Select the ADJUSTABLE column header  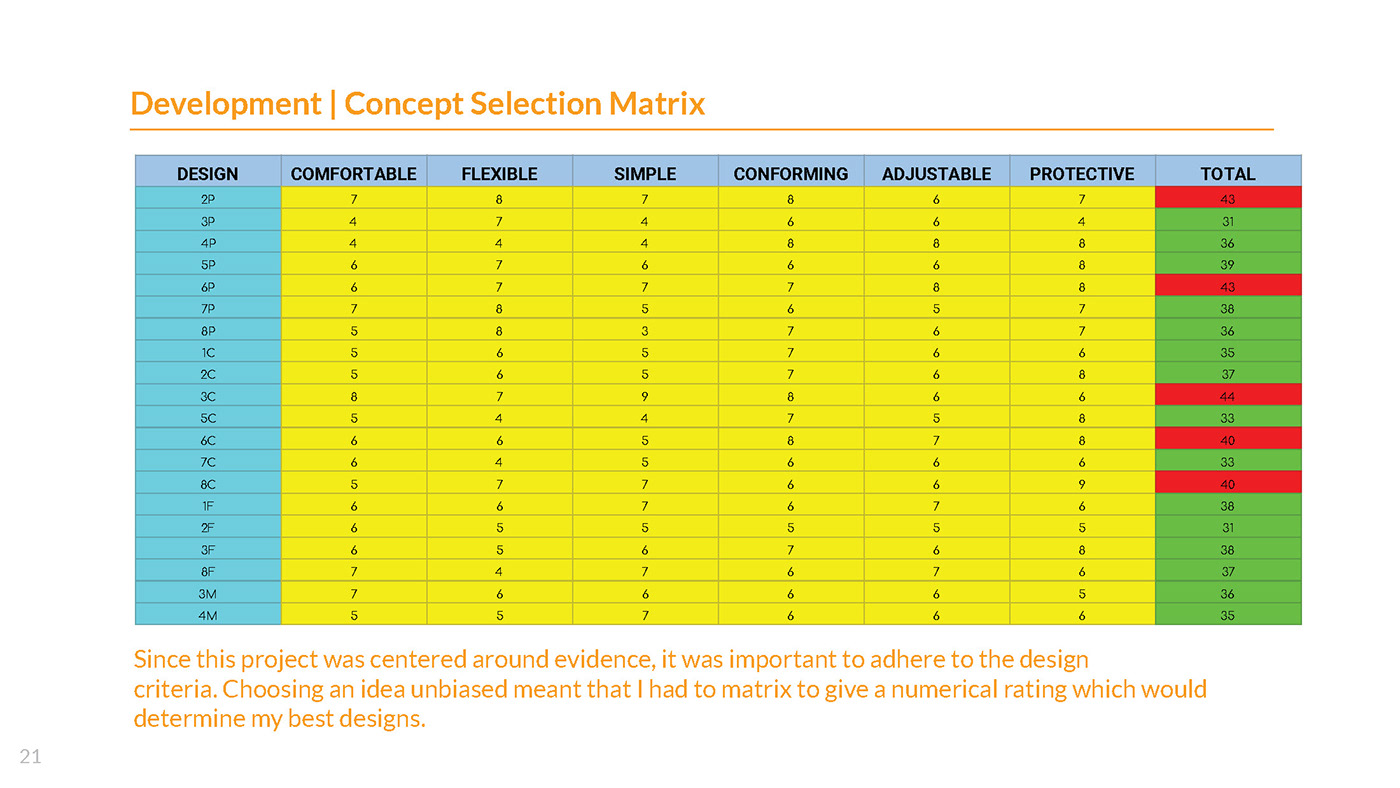[936, 173]
